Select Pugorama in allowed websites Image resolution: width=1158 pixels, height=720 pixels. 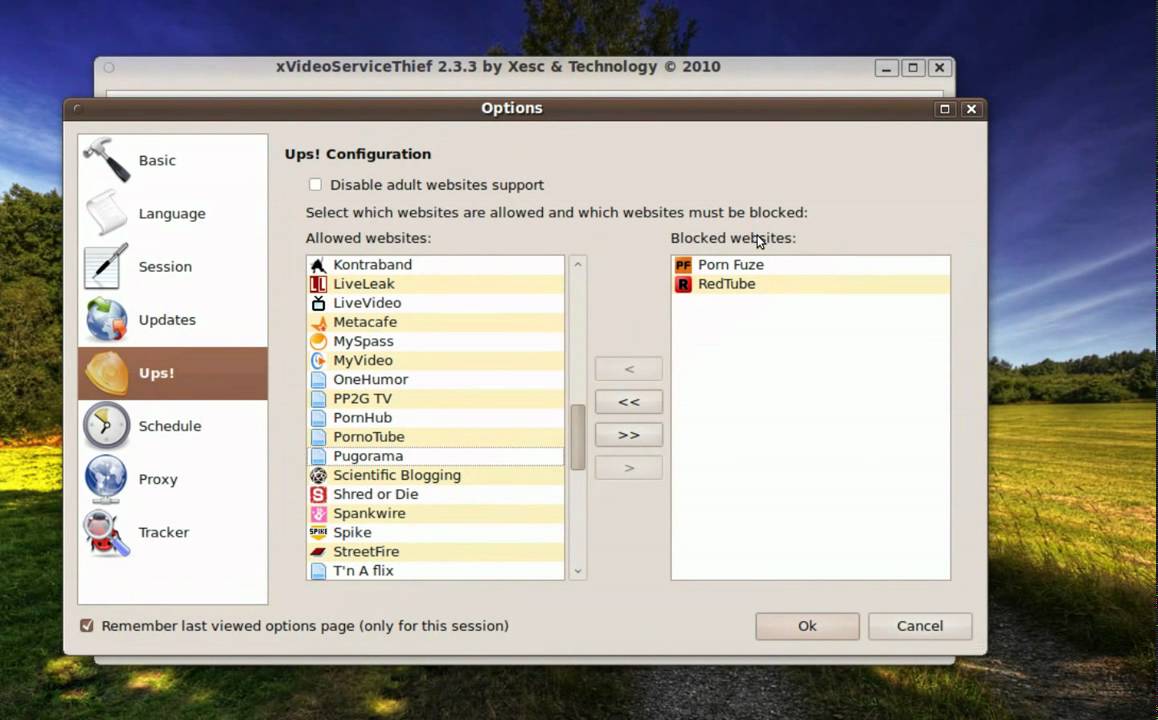(436, 456)
